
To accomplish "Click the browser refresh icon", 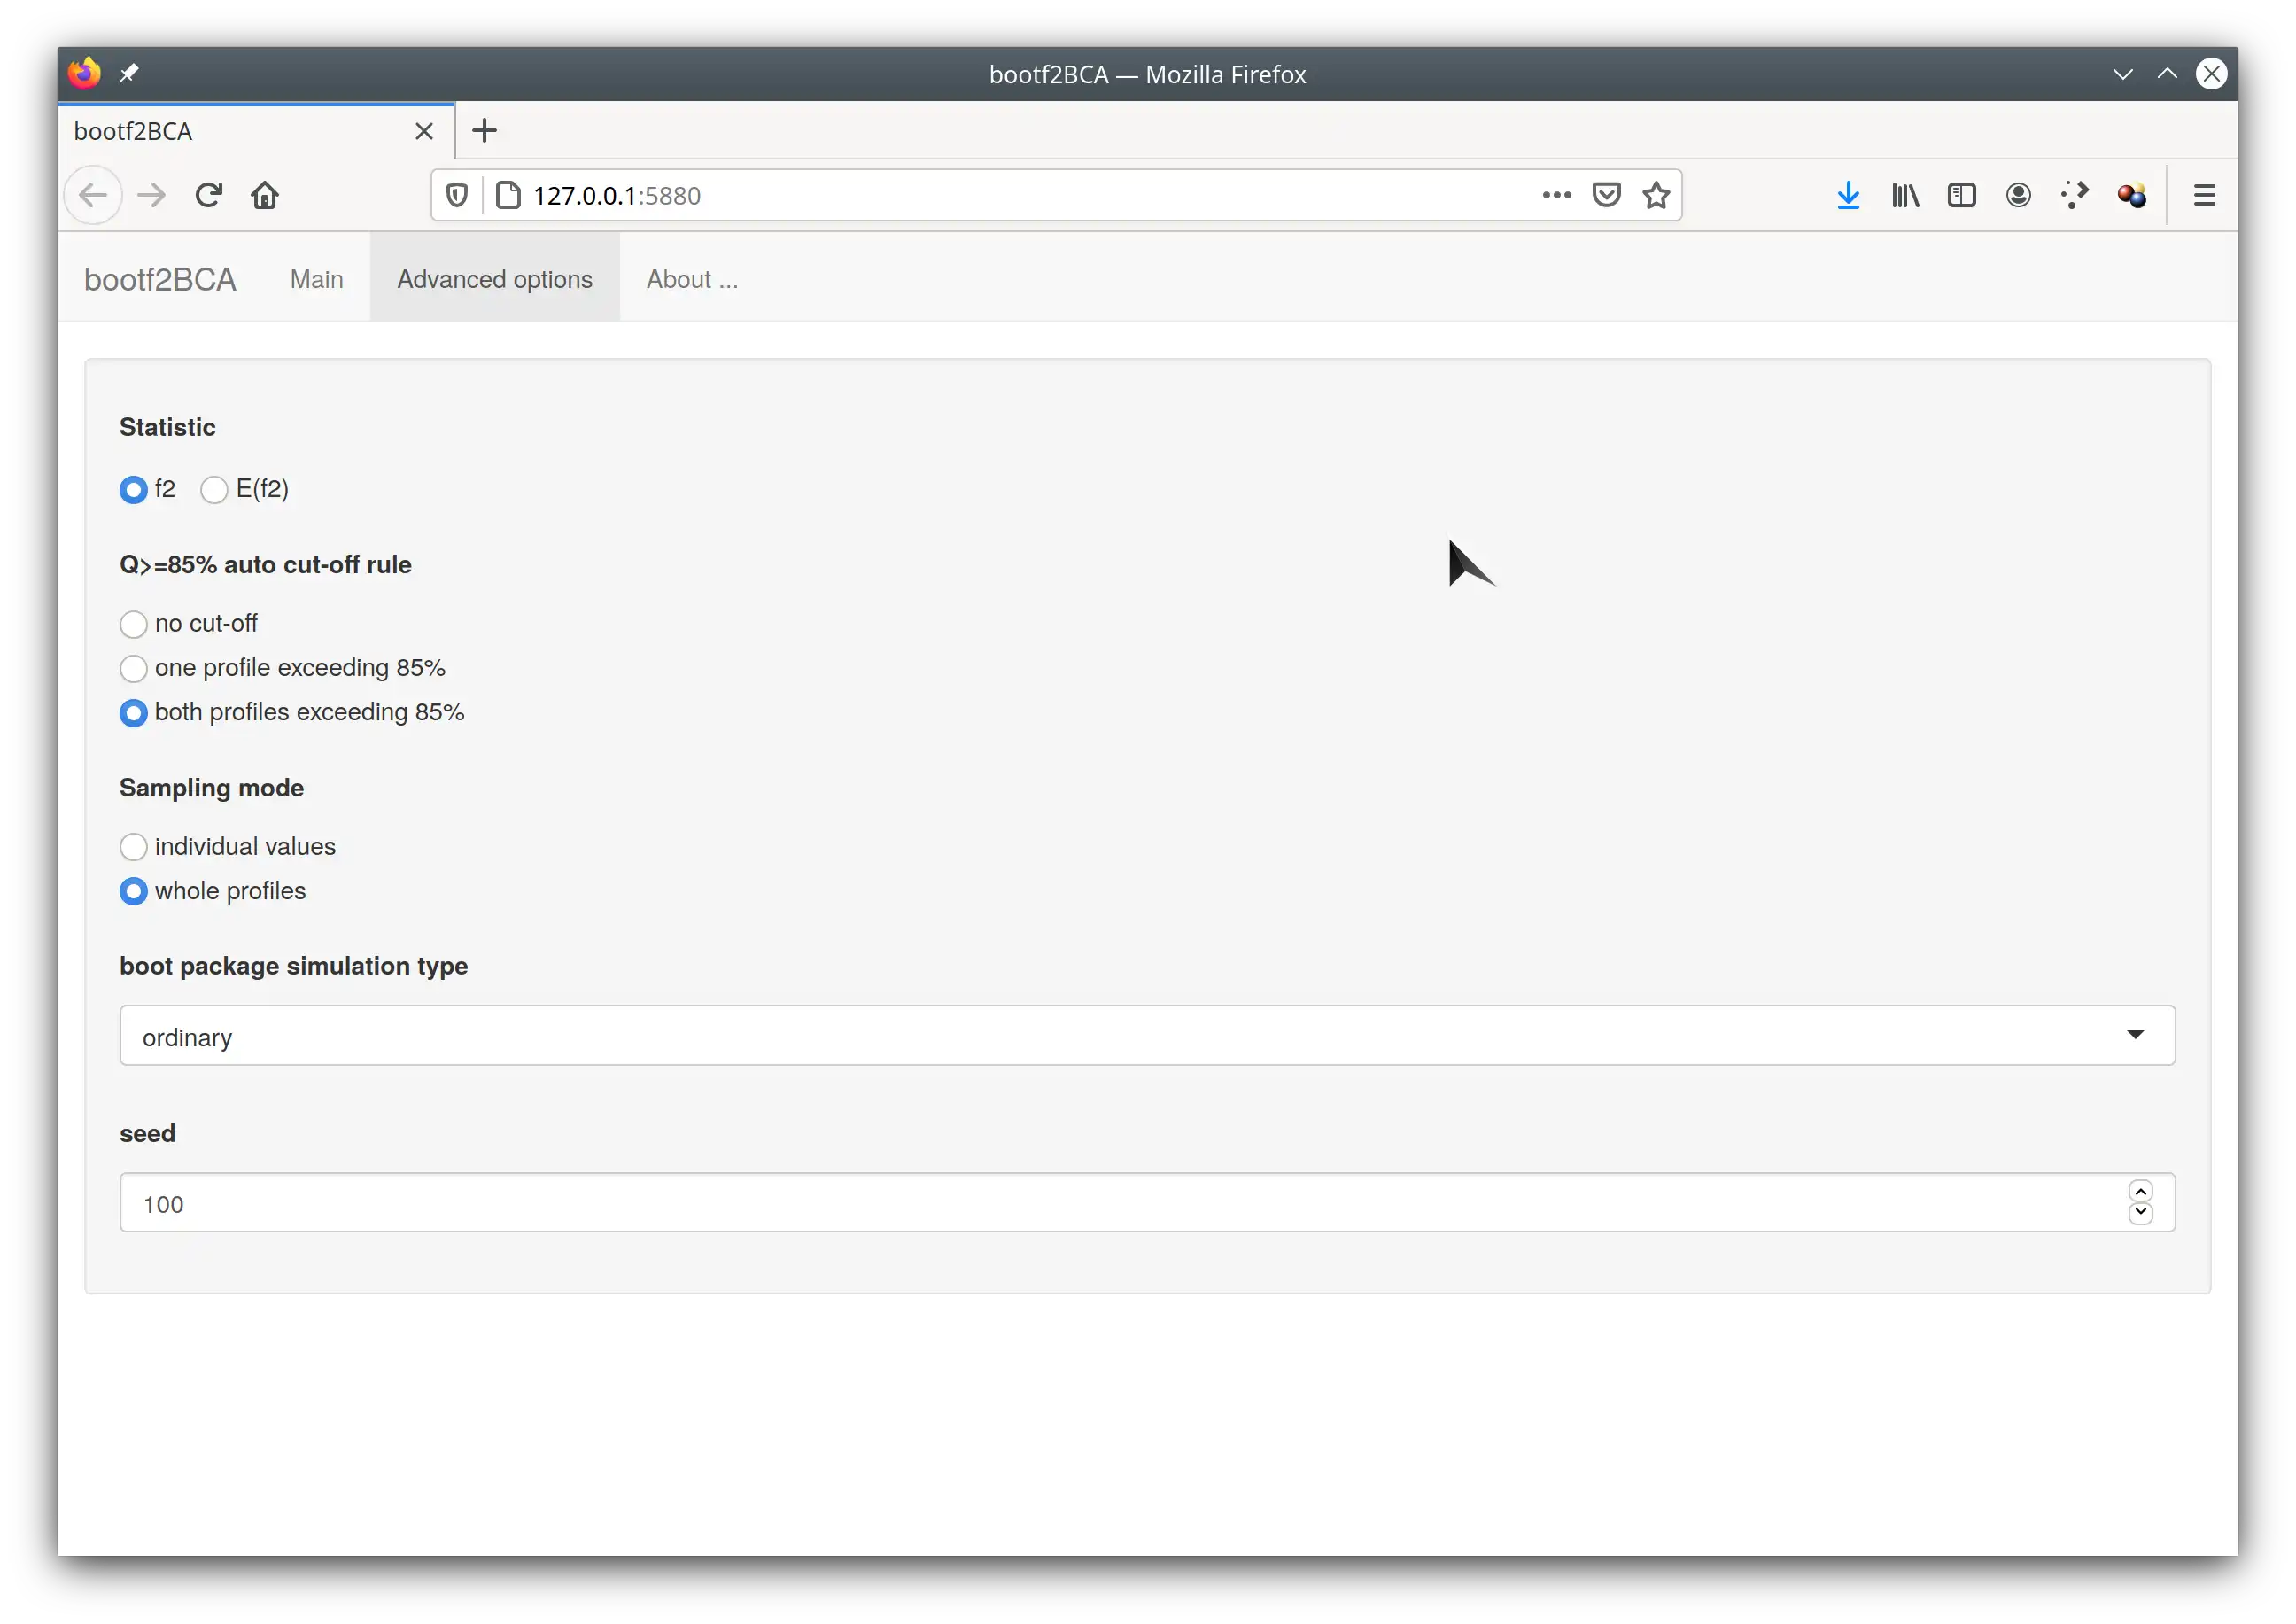I will (x=209, y=195).
